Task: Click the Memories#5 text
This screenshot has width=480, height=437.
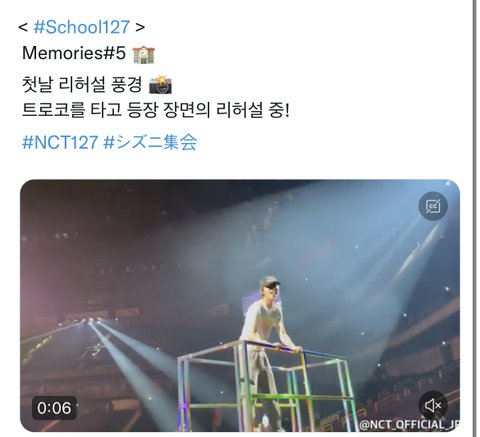Action: [x=74, y=53]
